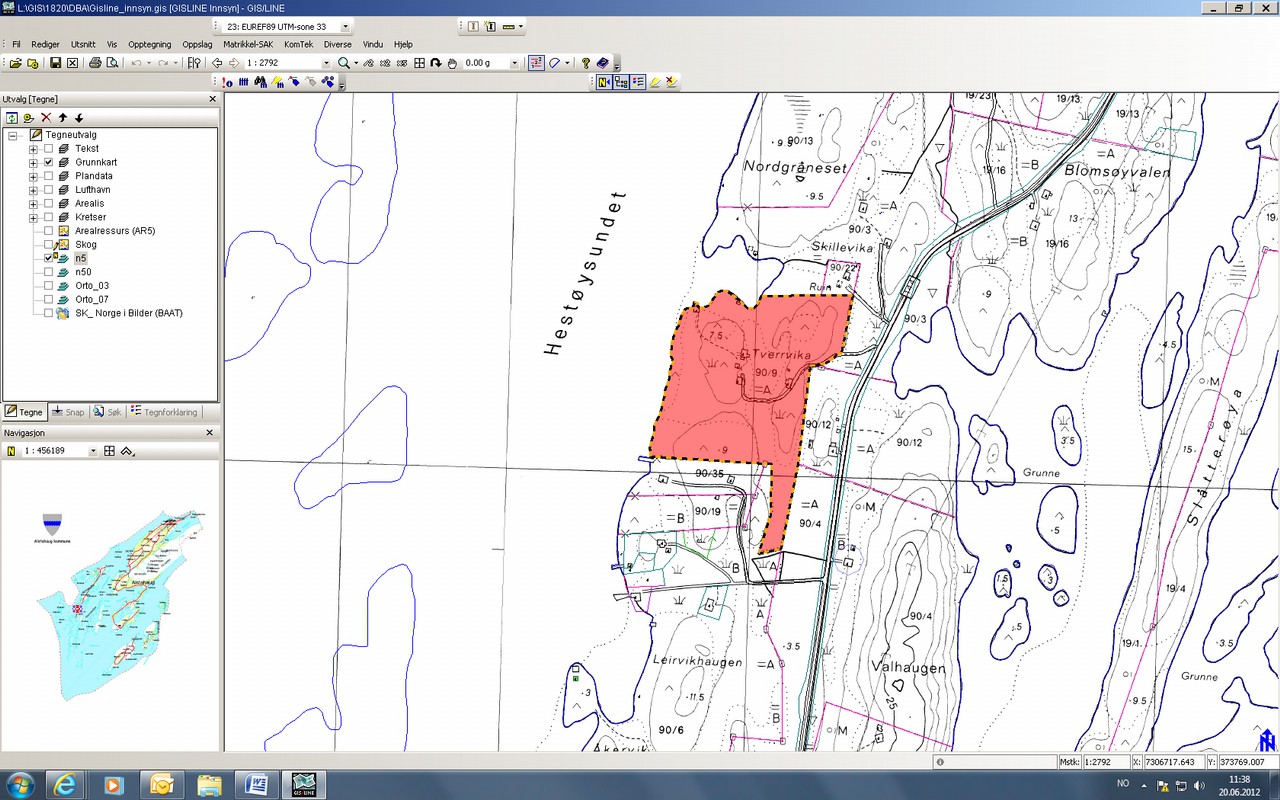Open the Opptegning menu
This screenshot has height=800, width=1280.
pyautogui.click(x=150, y=44)
